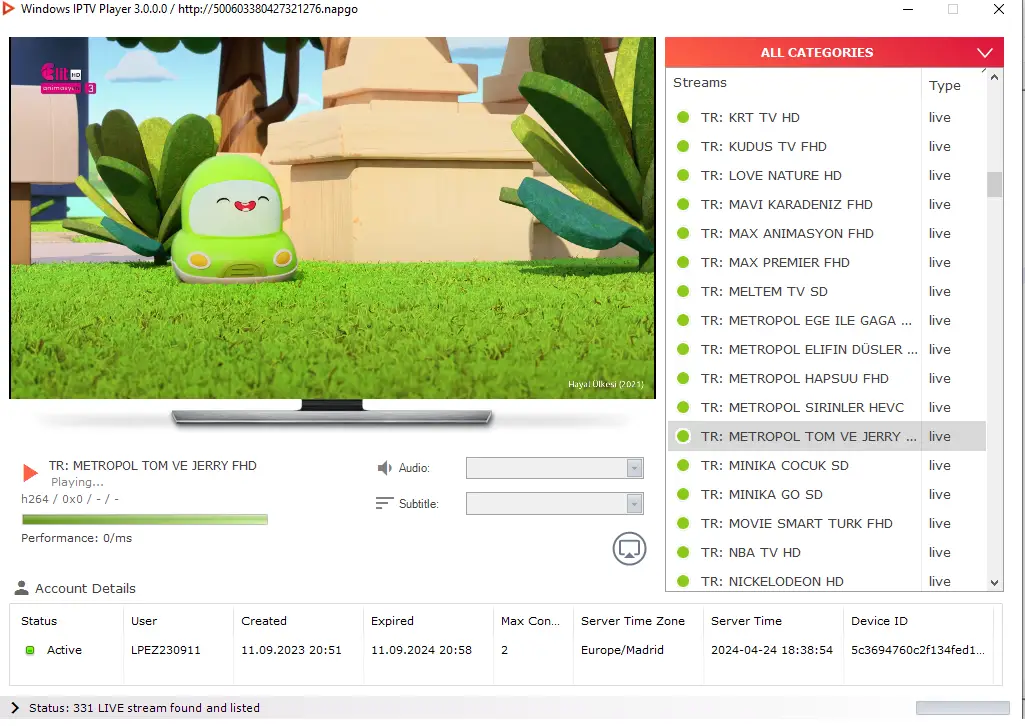Click green dot beside TR: METROPOL SIRINLER HEVC
The width and height of the screenshot is (1025, 726).
pyautogui.click(x=683, y=407)
